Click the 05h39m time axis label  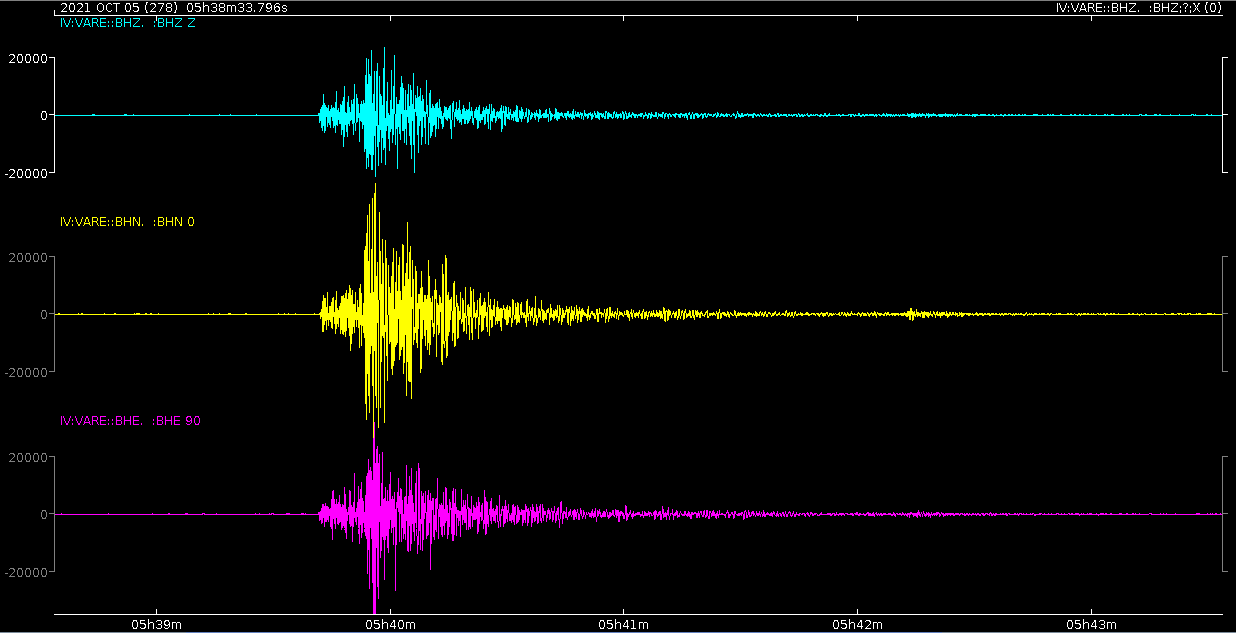click(156, 624)
